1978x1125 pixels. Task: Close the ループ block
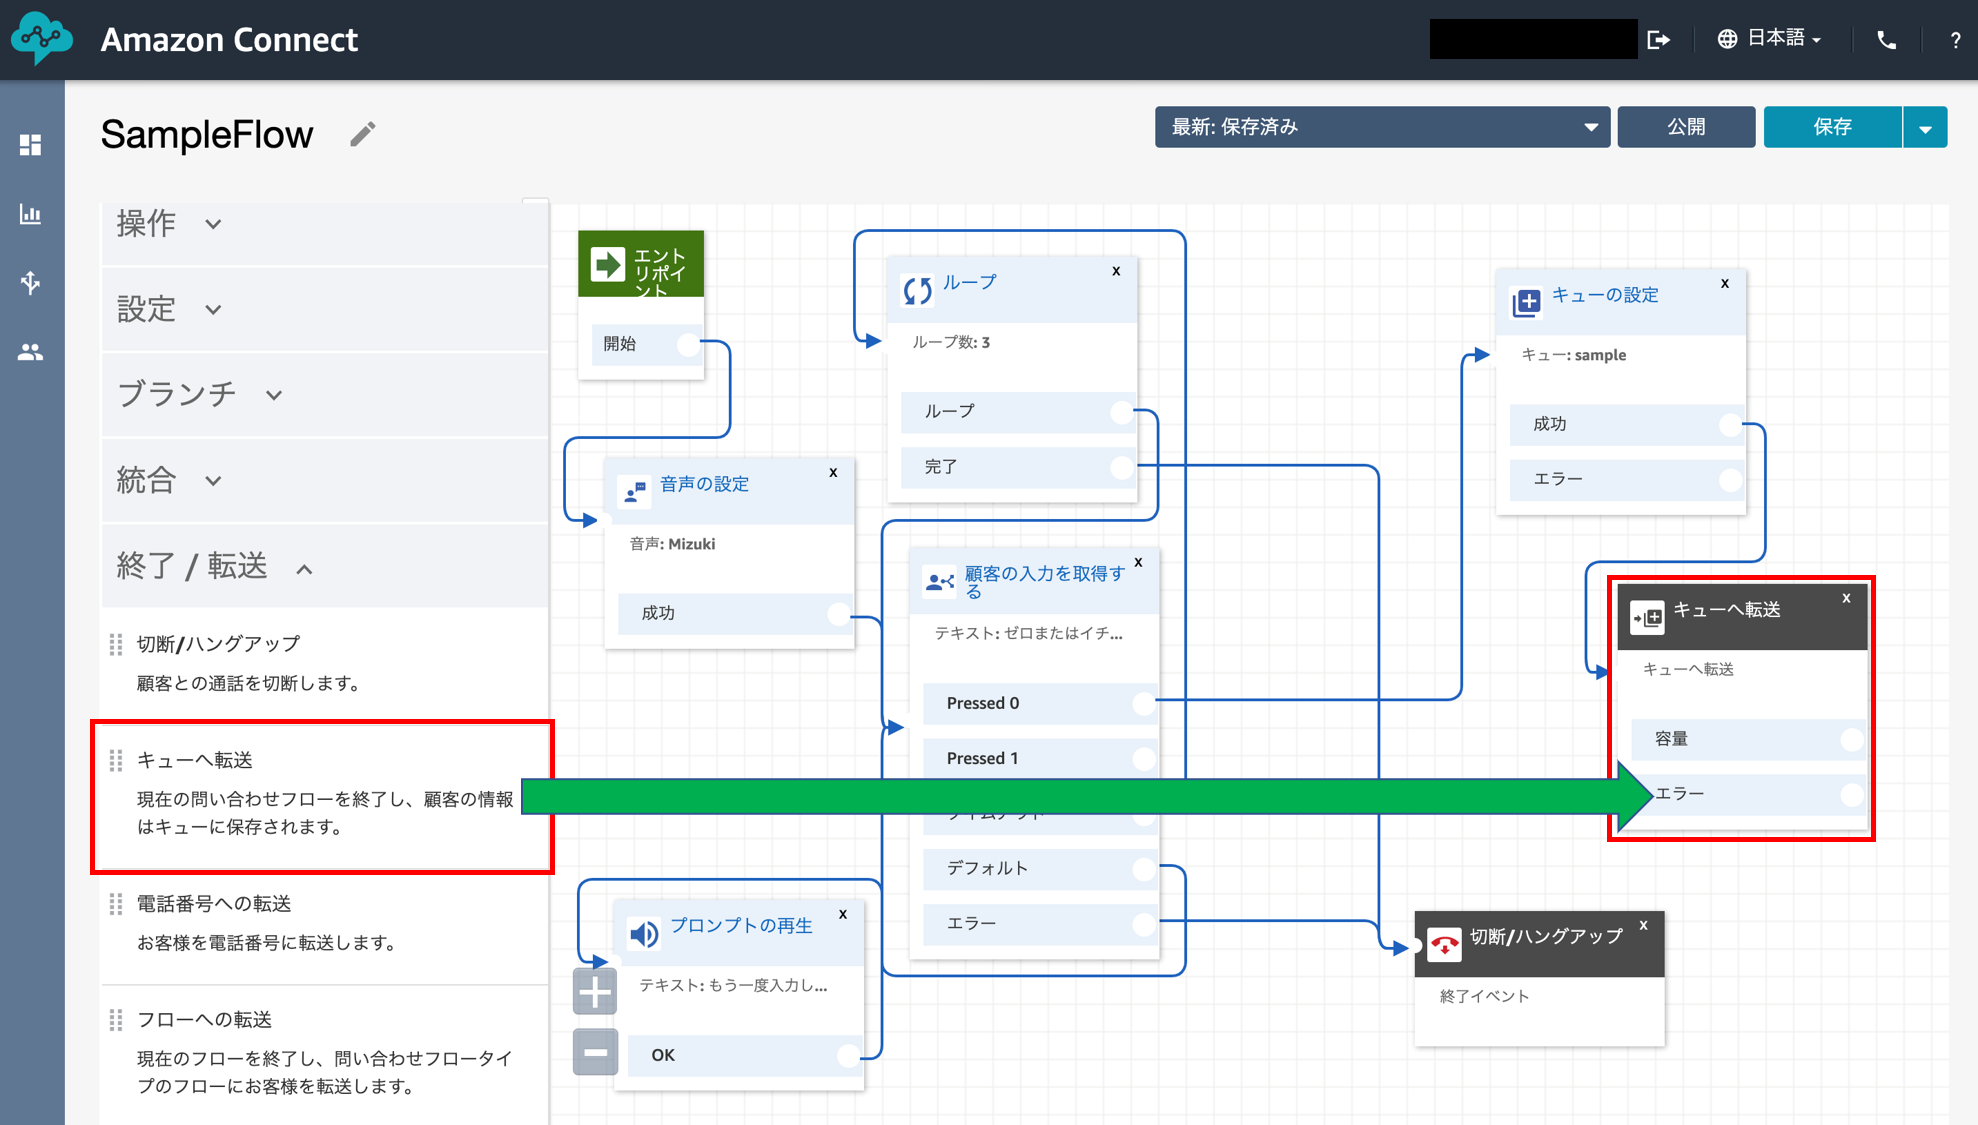click(x=1117, y=271)
